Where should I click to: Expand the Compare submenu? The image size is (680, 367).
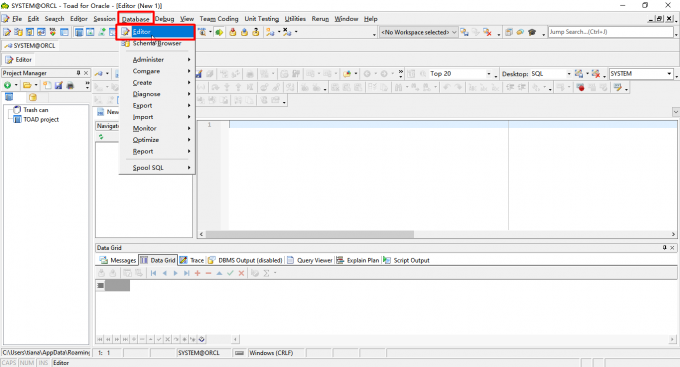coord(157,71)
